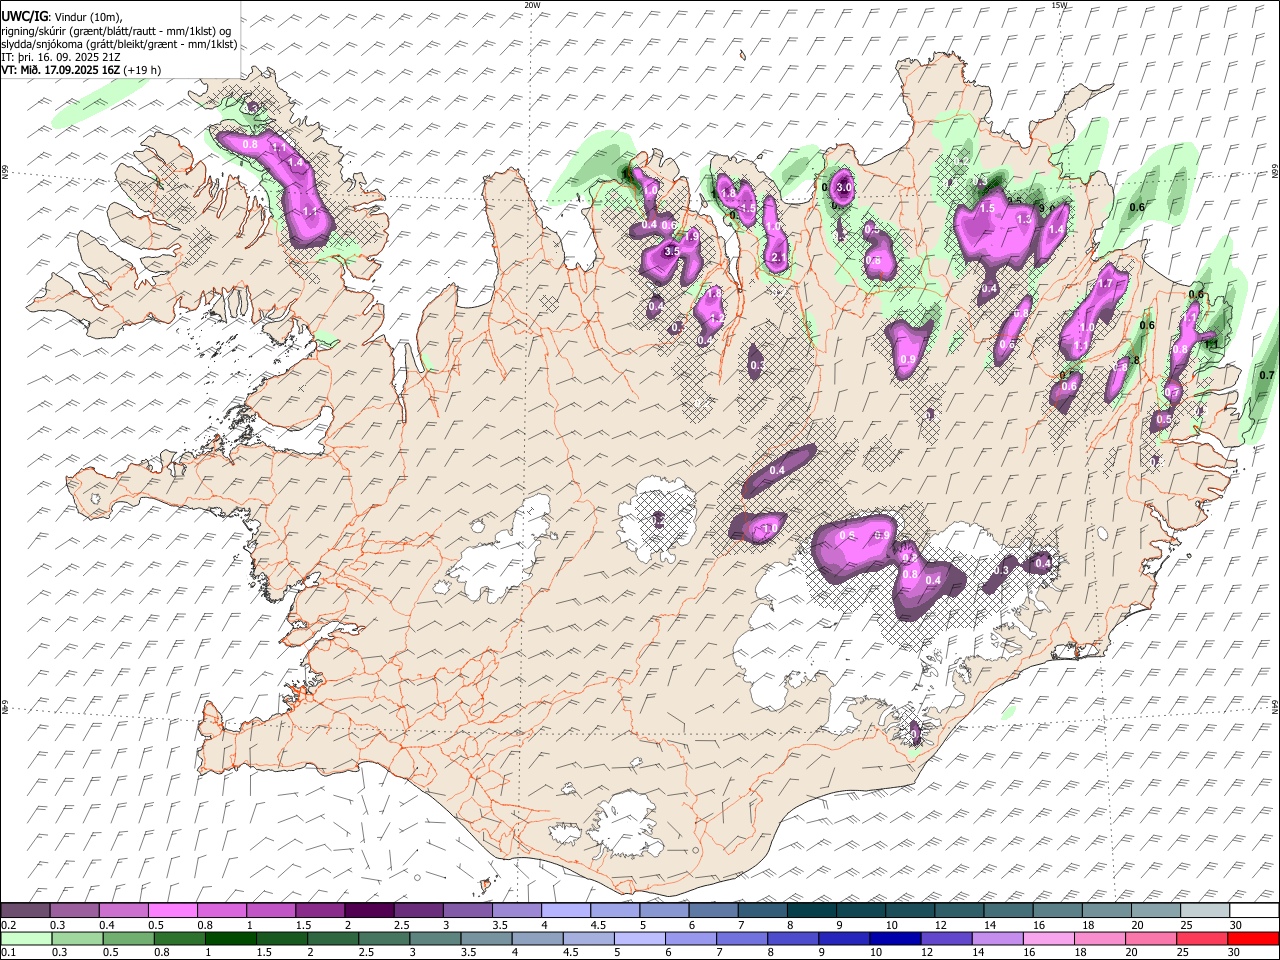Click the upper legend swatch labeled 4
Viewport: 1280px width, 960px height.
[x=566, y=911]
